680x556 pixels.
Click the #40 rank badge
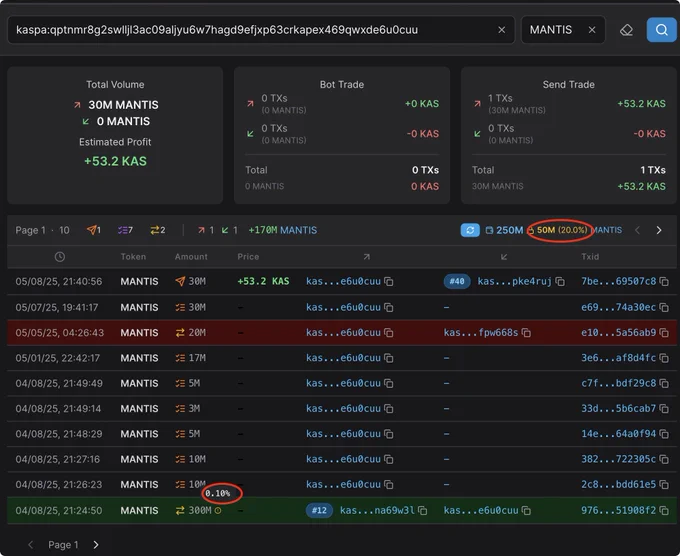pyautogui.click(x=457, y=281)
